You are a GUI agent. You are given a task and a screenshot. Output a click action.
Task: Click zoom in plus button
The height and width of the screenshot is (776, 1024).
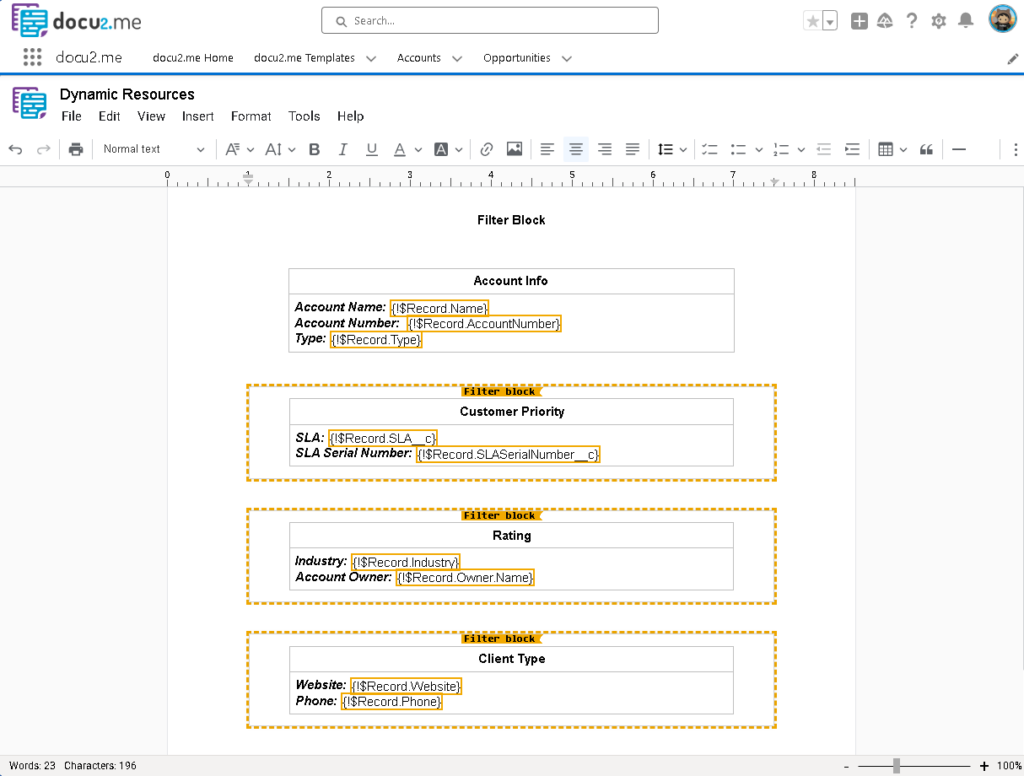tap(984, 766)
